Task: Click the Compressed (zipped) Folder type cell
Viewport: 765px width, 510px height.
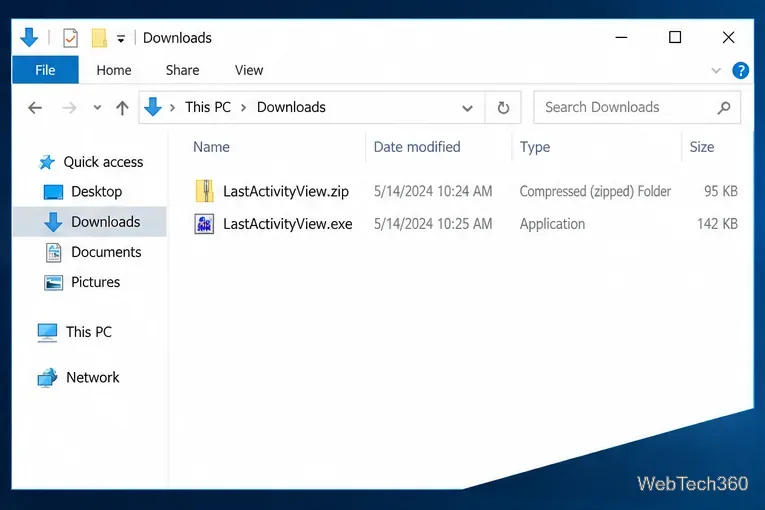Action: click(595, 191)
